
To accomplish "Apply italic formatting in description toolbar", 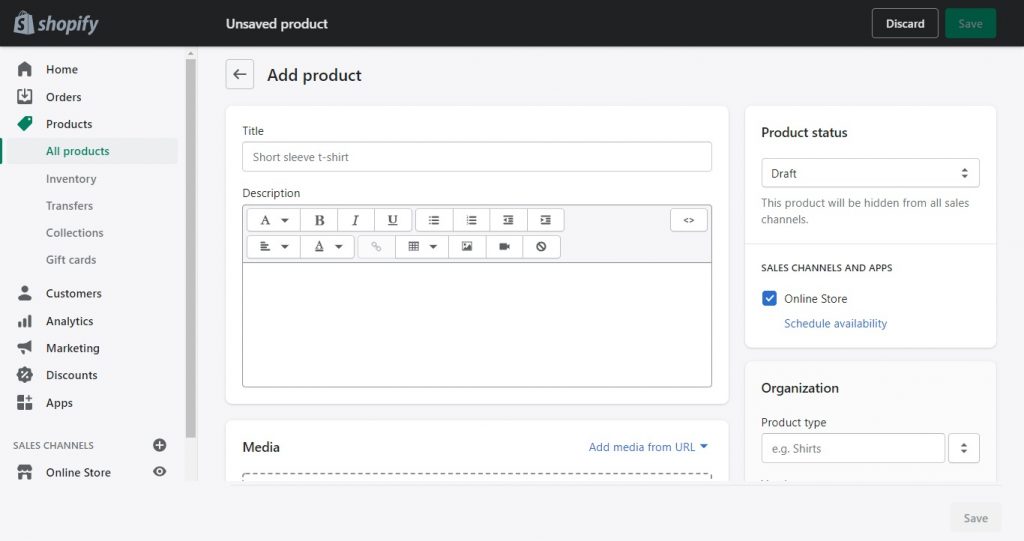I will pyautogui.click(x=356, y=220).
